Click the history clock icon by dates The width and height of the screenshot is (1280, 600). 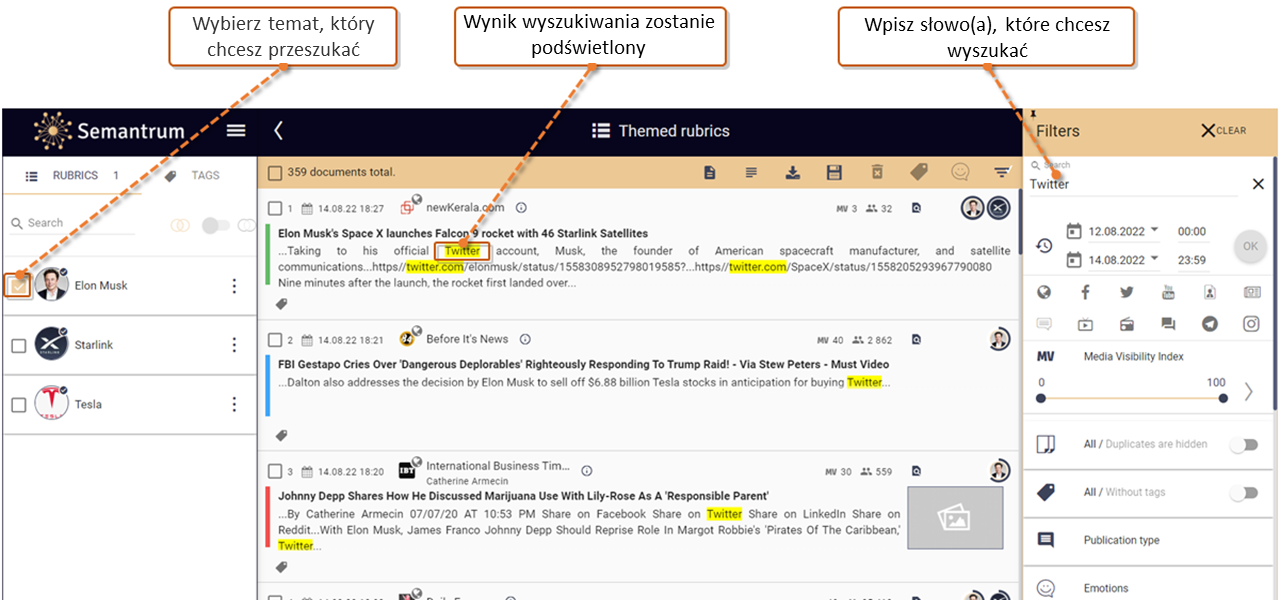click(x=1044, y=245)
